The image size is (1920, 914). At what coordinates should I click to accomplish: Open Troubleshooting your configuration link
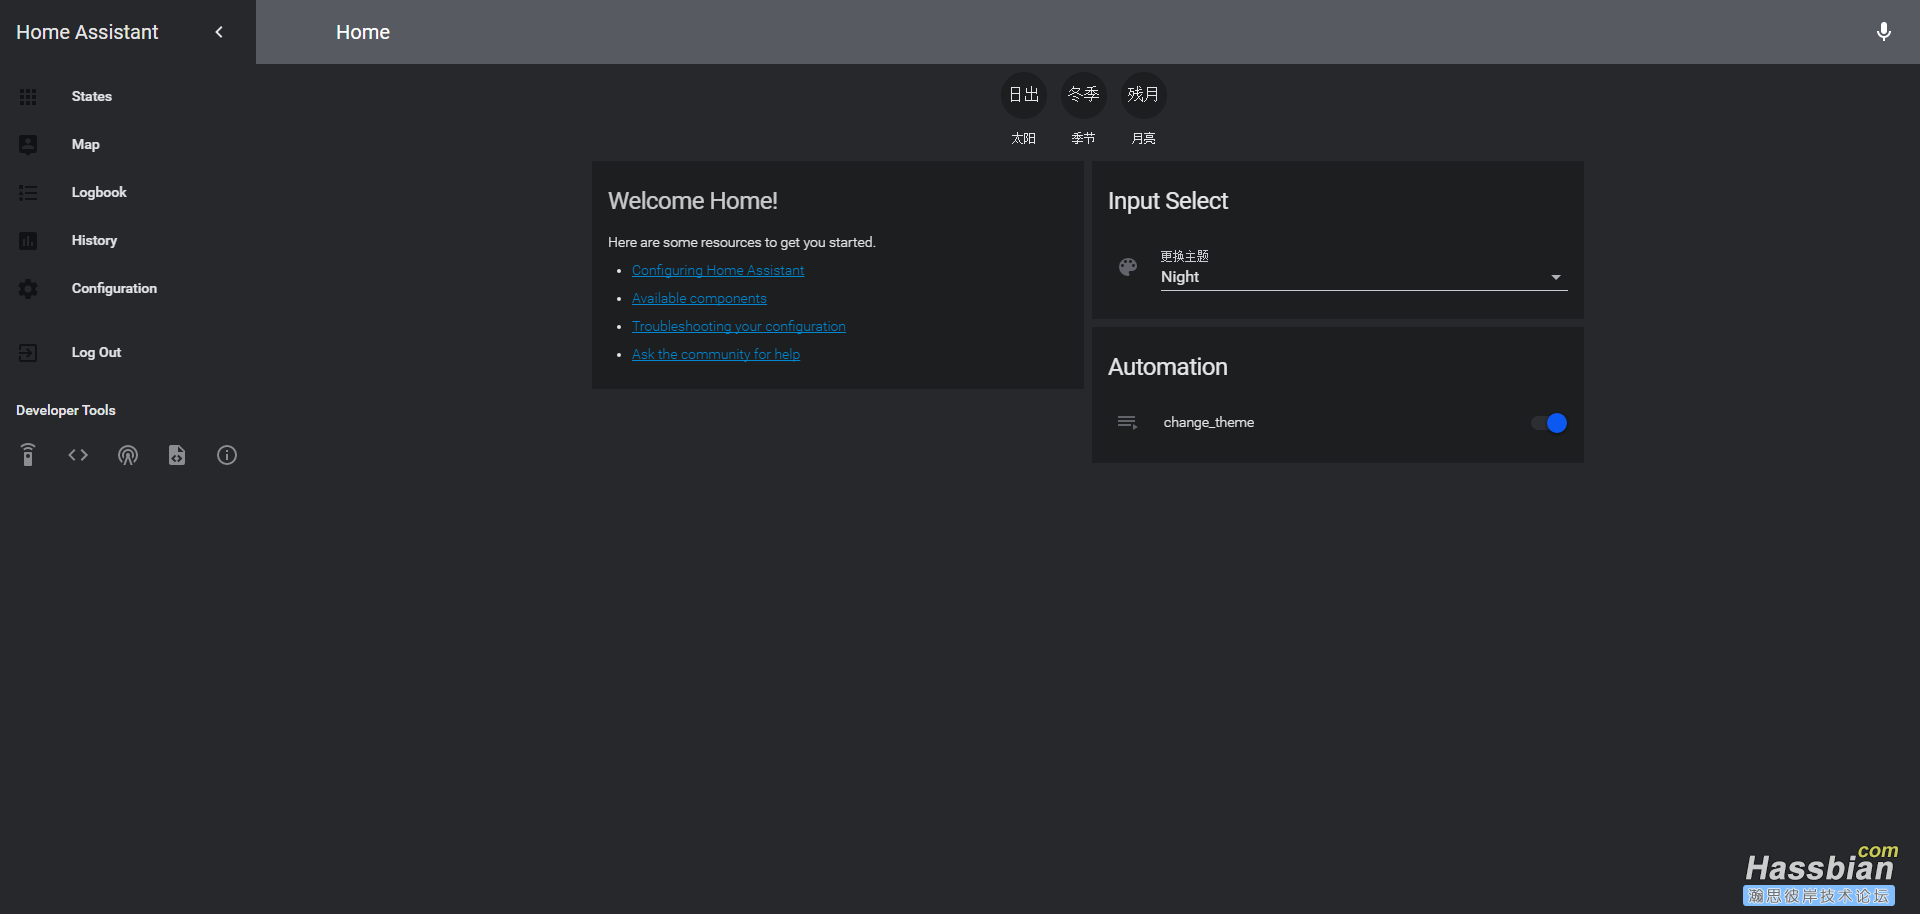coord(739,327)
